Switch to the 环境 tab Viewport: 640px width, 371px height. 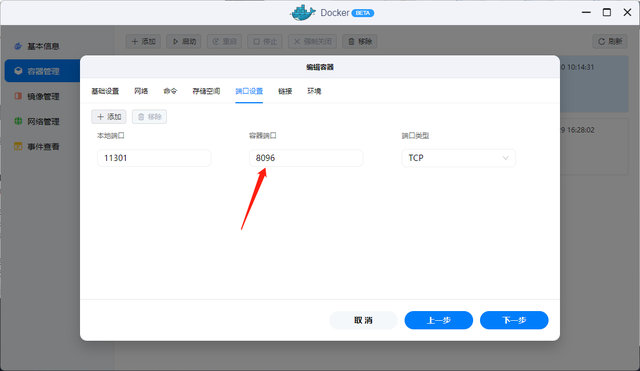tap(314, 91)
